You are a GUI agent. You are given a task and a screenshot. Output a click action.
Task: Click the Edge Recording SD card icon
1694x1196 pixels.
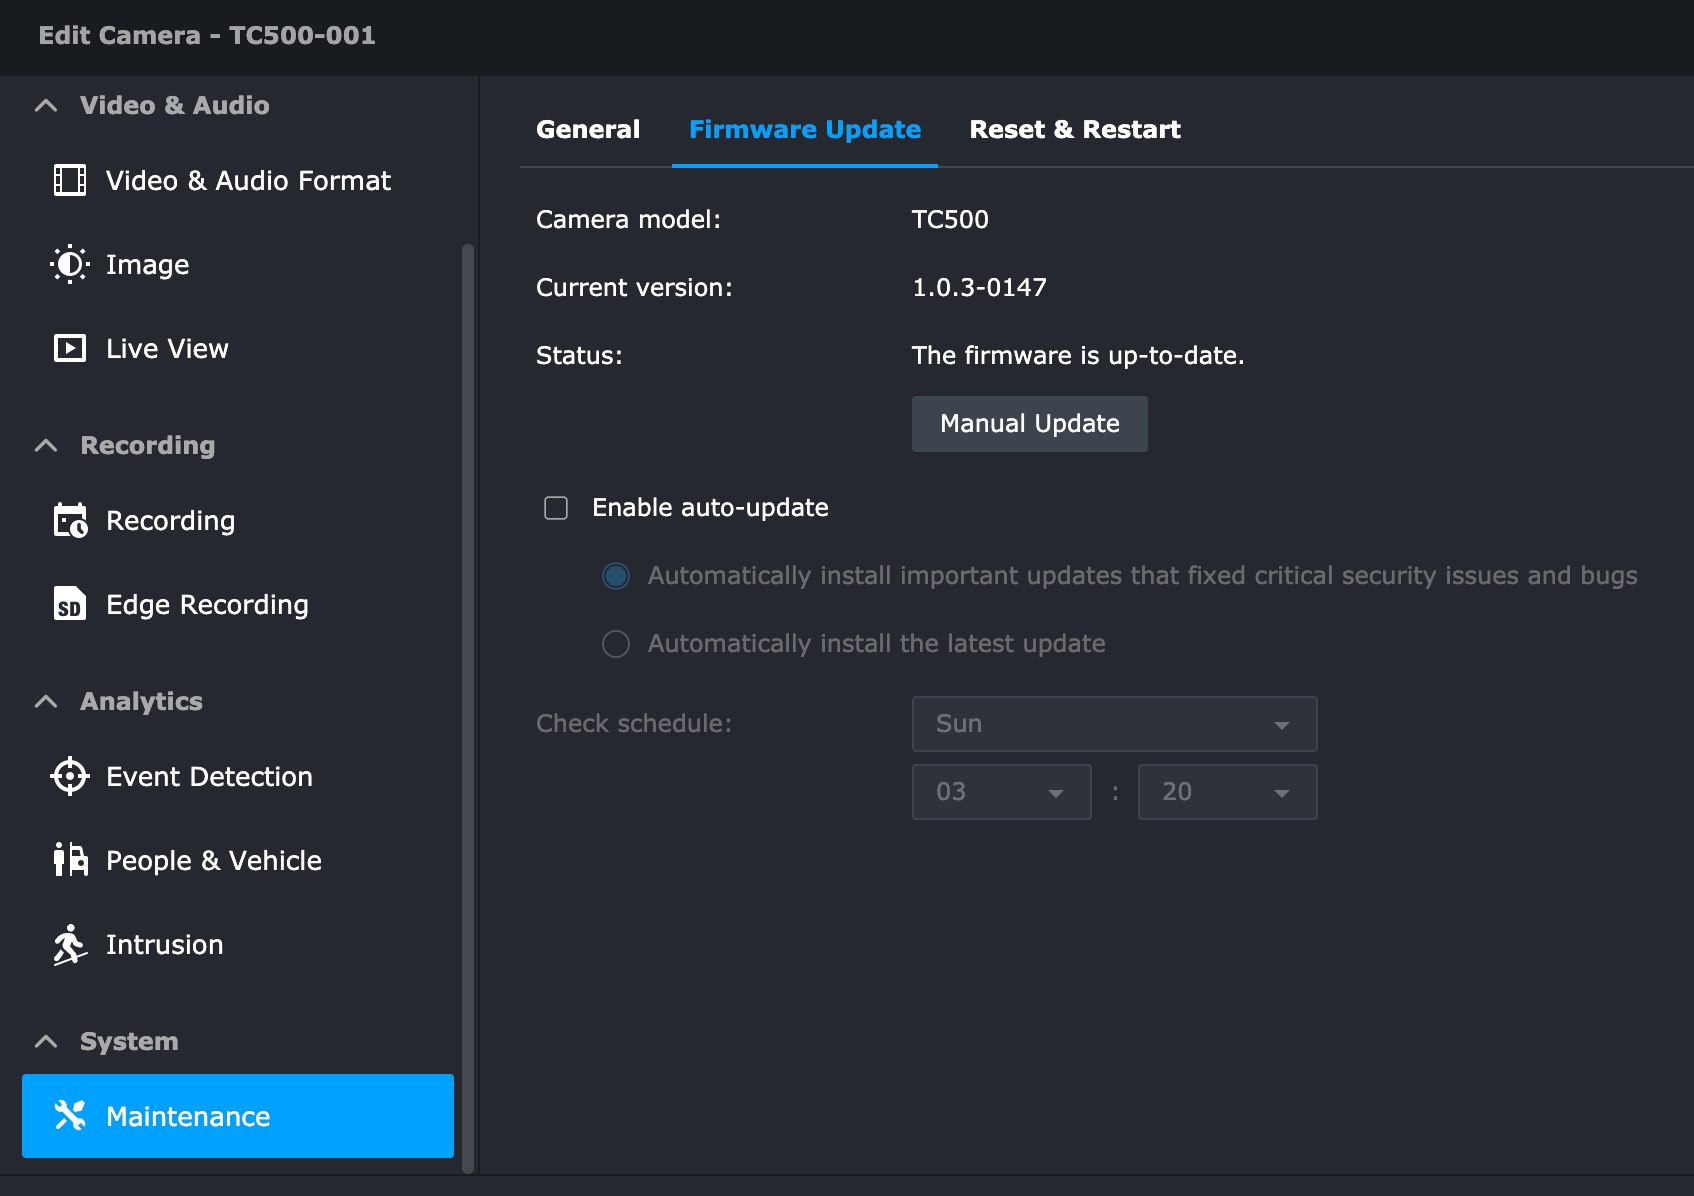click(69, 604)
